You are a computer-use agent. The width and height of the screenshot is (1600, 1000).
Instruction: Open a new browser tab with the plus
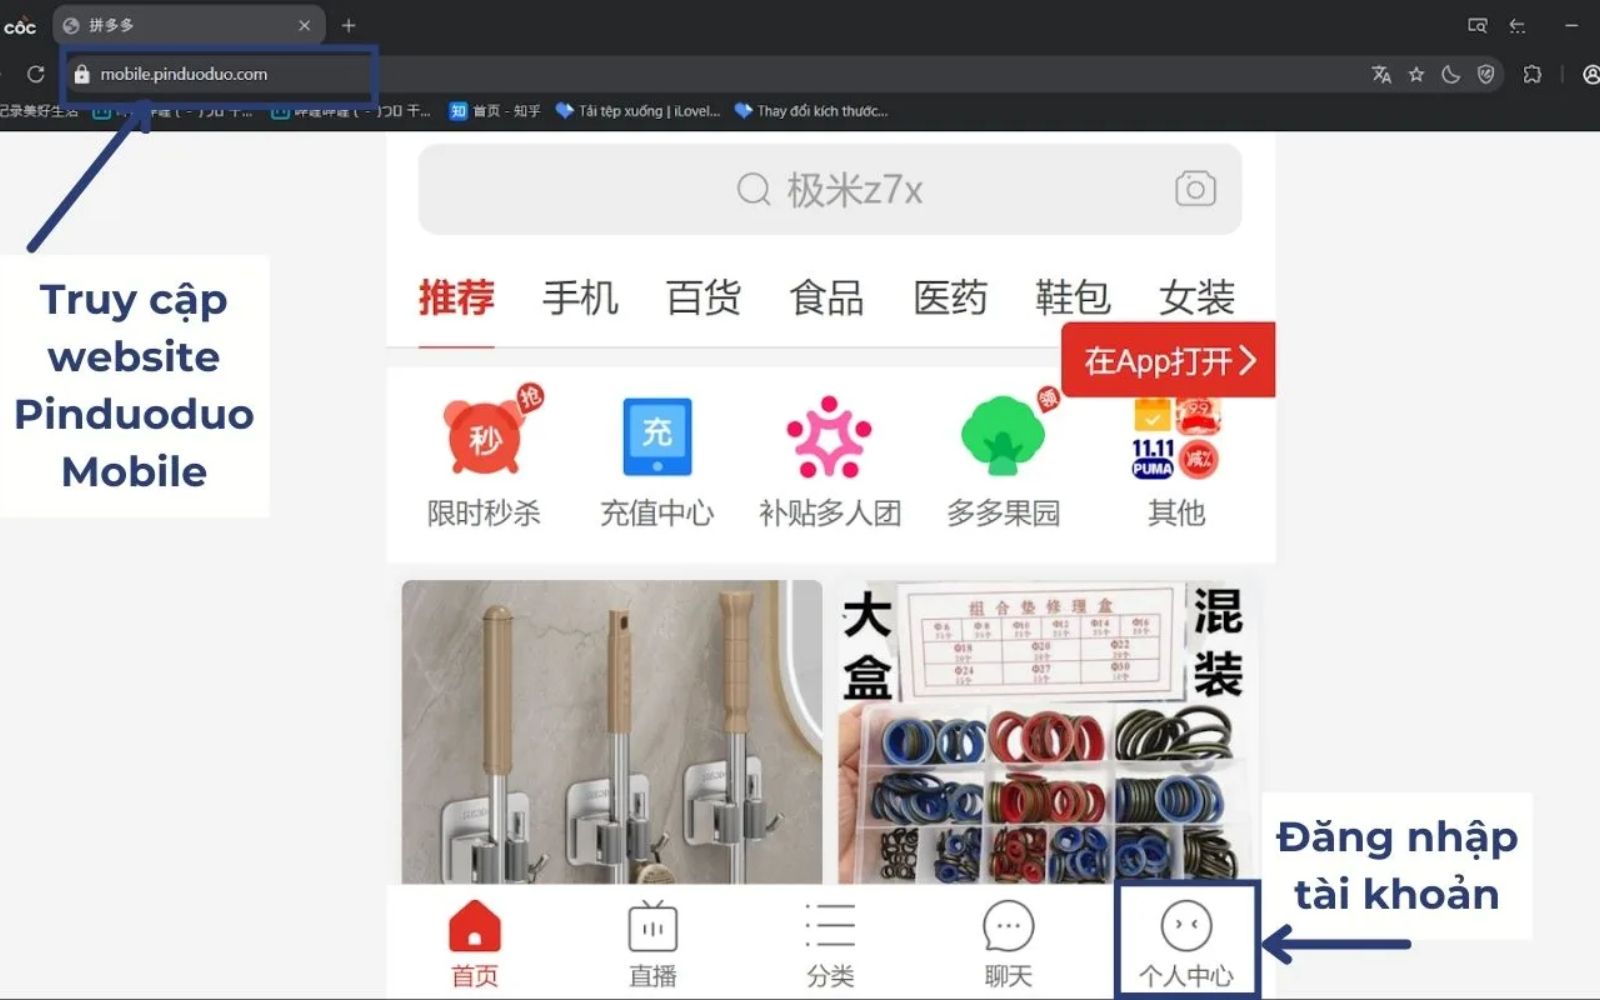pyautogui.click(x=348, y=25)
